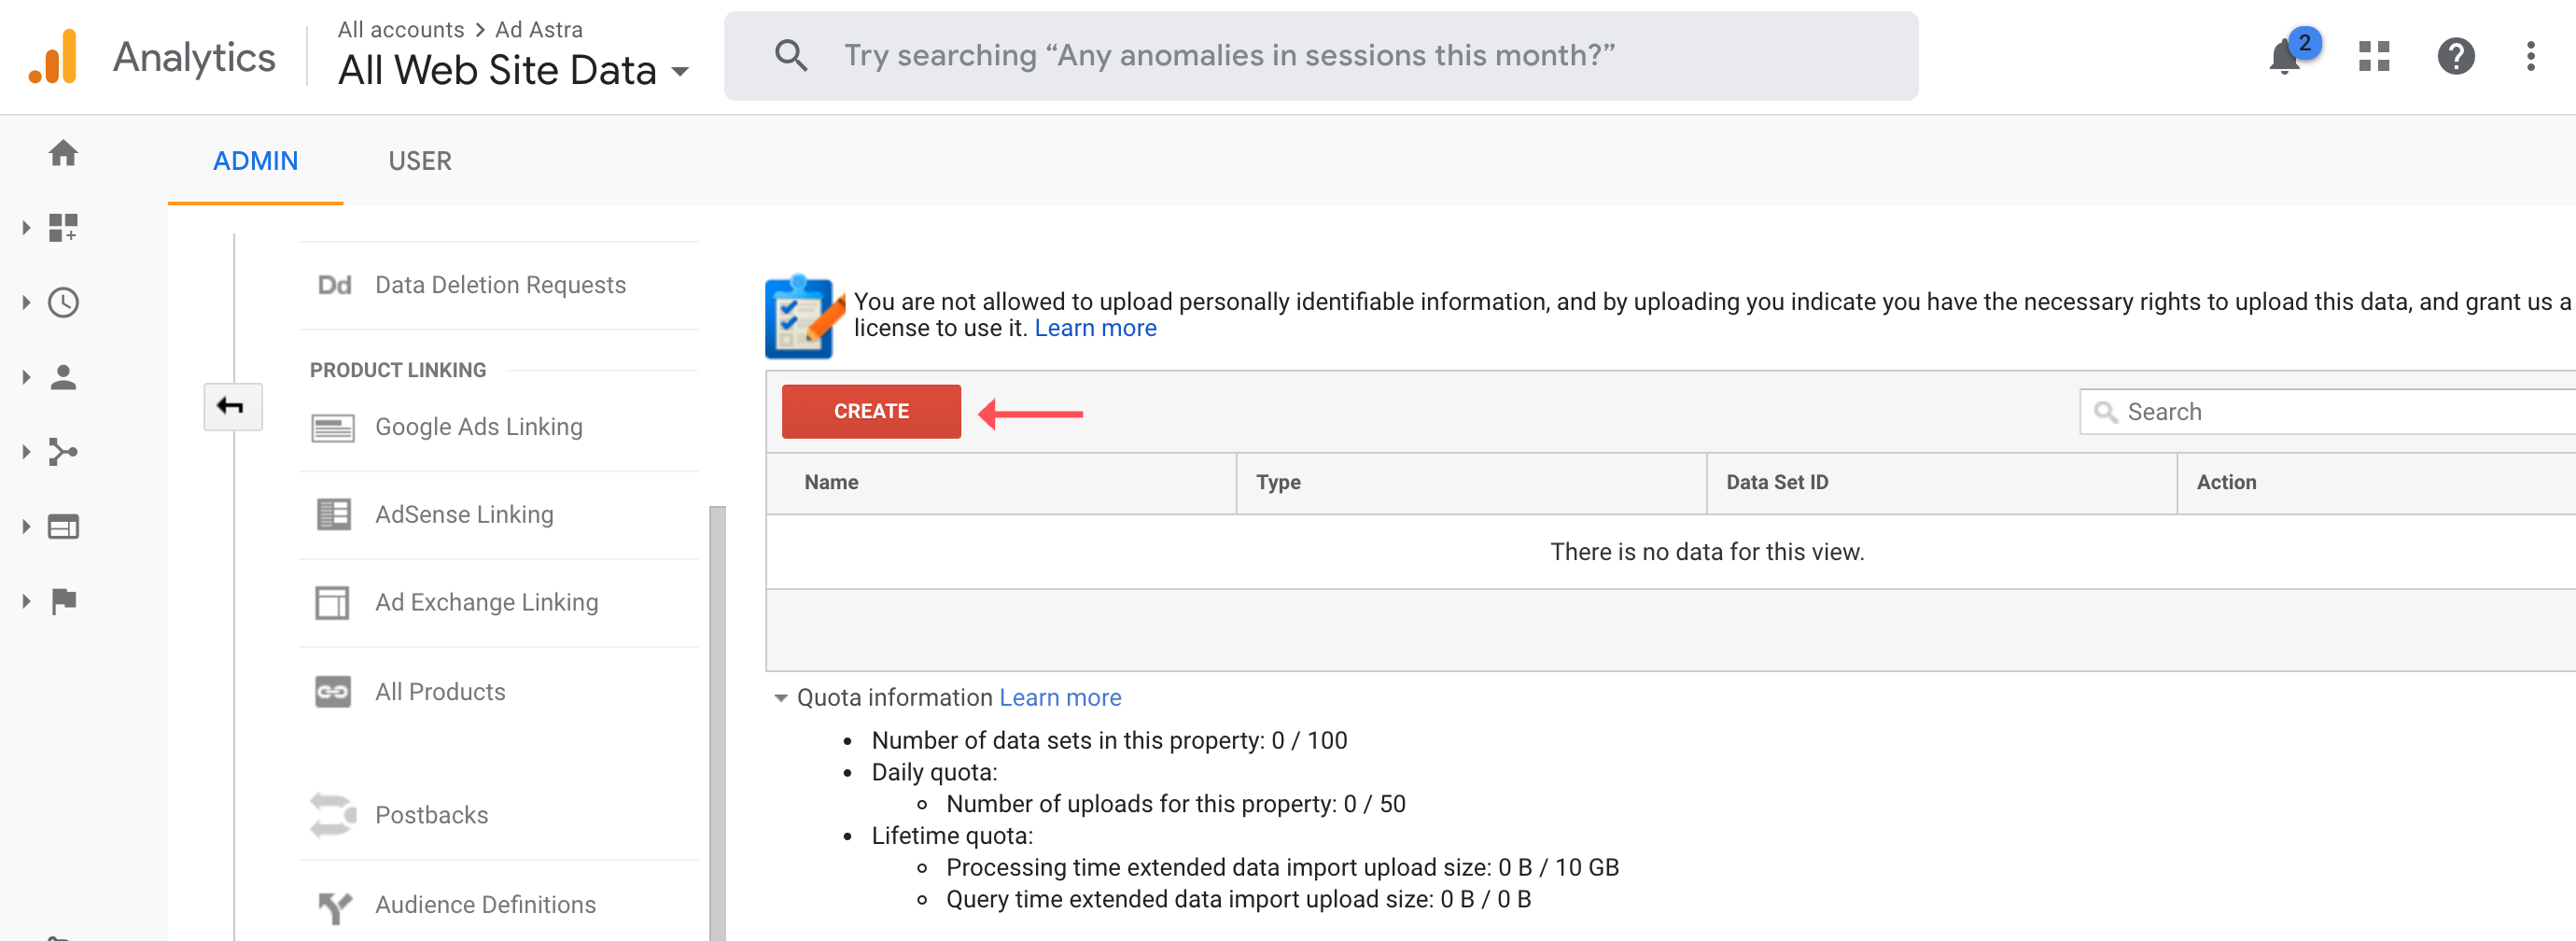Click the Home icon in sidebar
This screenshot has height=941, width=2576.
pyautogui.click(x=63, y=153)
